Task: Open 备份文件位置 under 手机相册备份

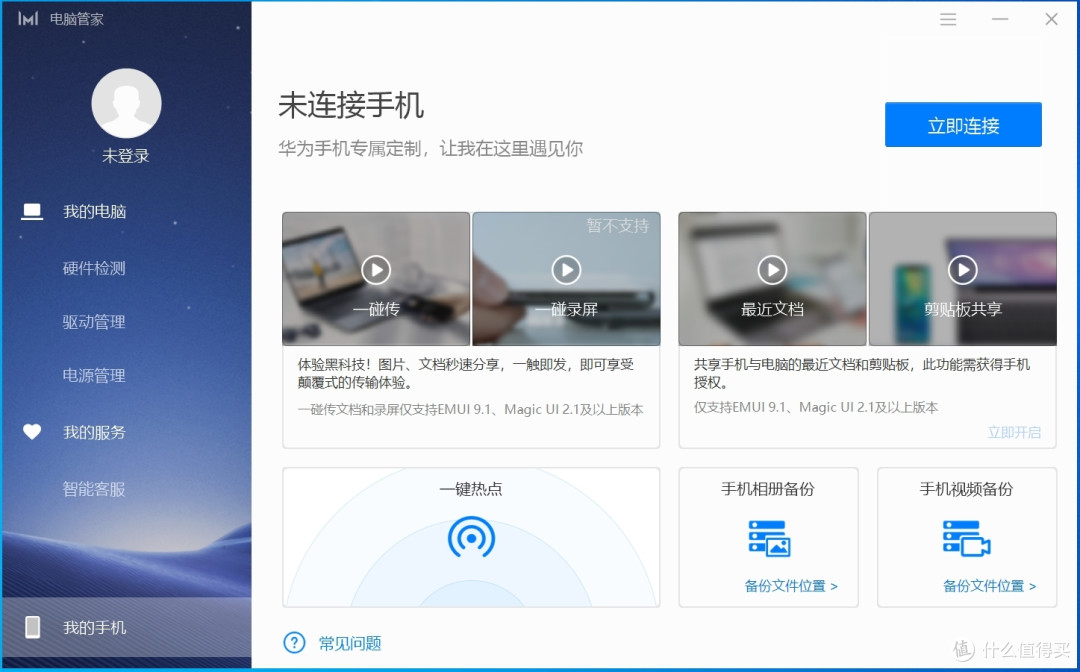Action: coord(791,586)
